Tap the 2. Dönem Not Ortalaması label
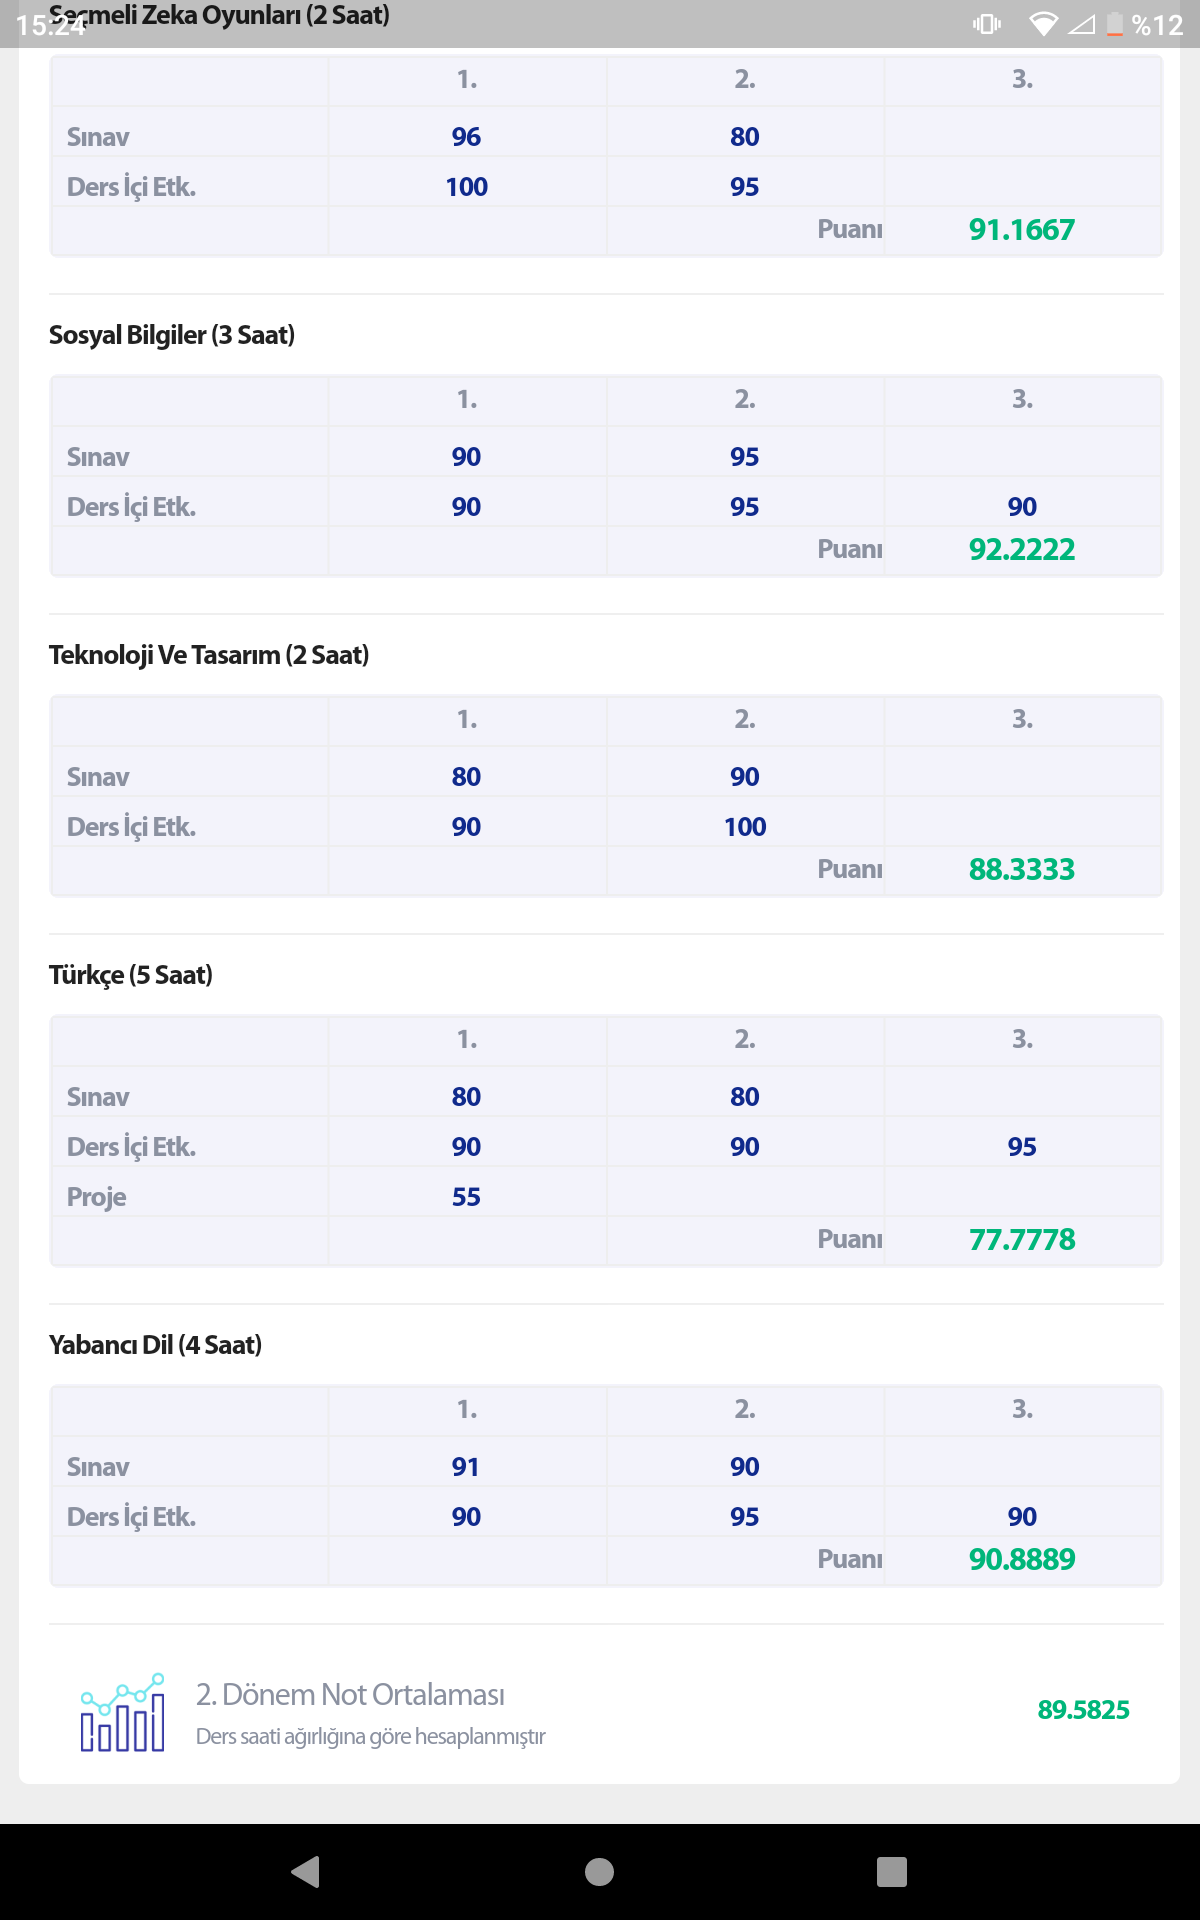Viewport: 1200px width, 1920px height. coord(350,1695)
